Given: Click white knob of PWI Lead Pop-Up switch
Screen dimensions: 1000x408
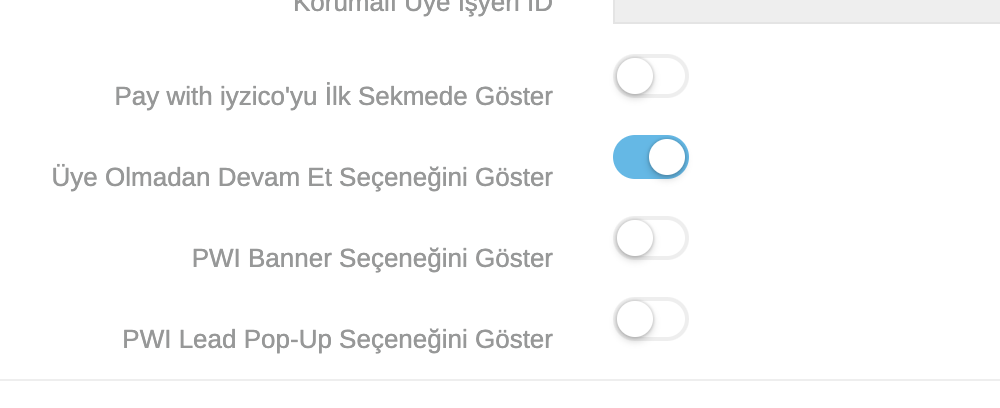Looking at the screenshot, I should 635,319.
